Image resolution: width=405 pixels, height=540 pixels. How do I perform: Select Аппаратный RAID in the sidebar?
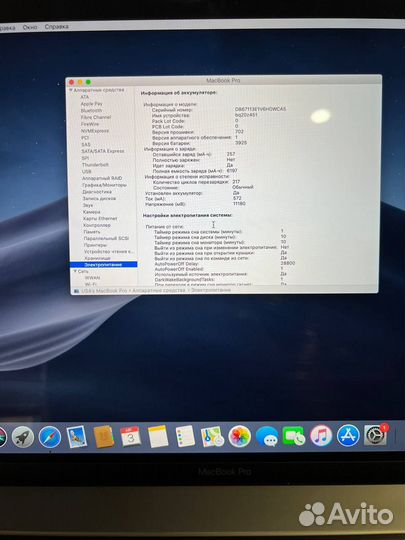click(x=102, y=178)
